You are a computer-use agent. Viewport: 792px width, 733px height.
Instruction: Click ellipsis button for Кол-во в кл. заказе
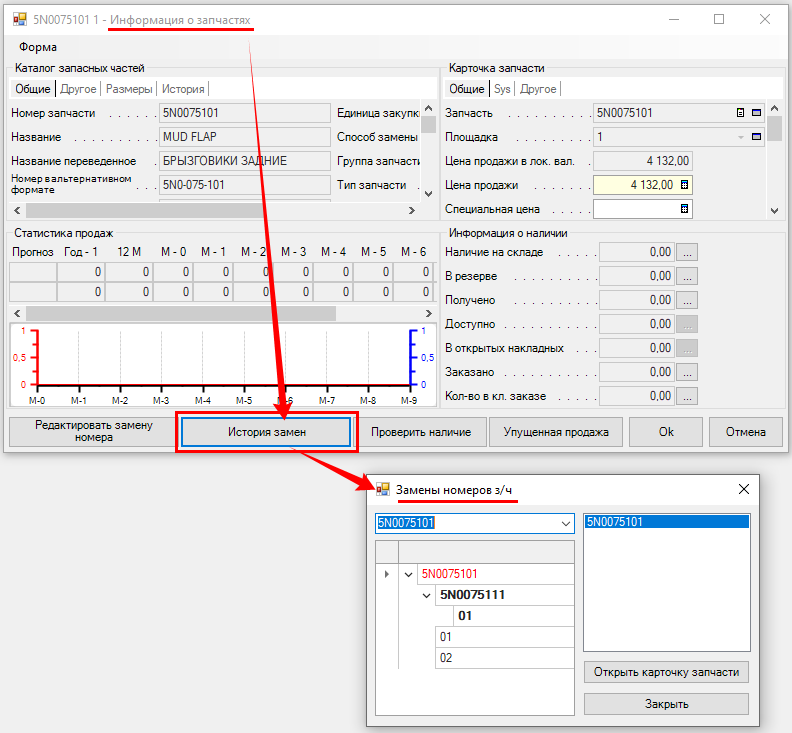pyautogui.click(x=687, y=396)
